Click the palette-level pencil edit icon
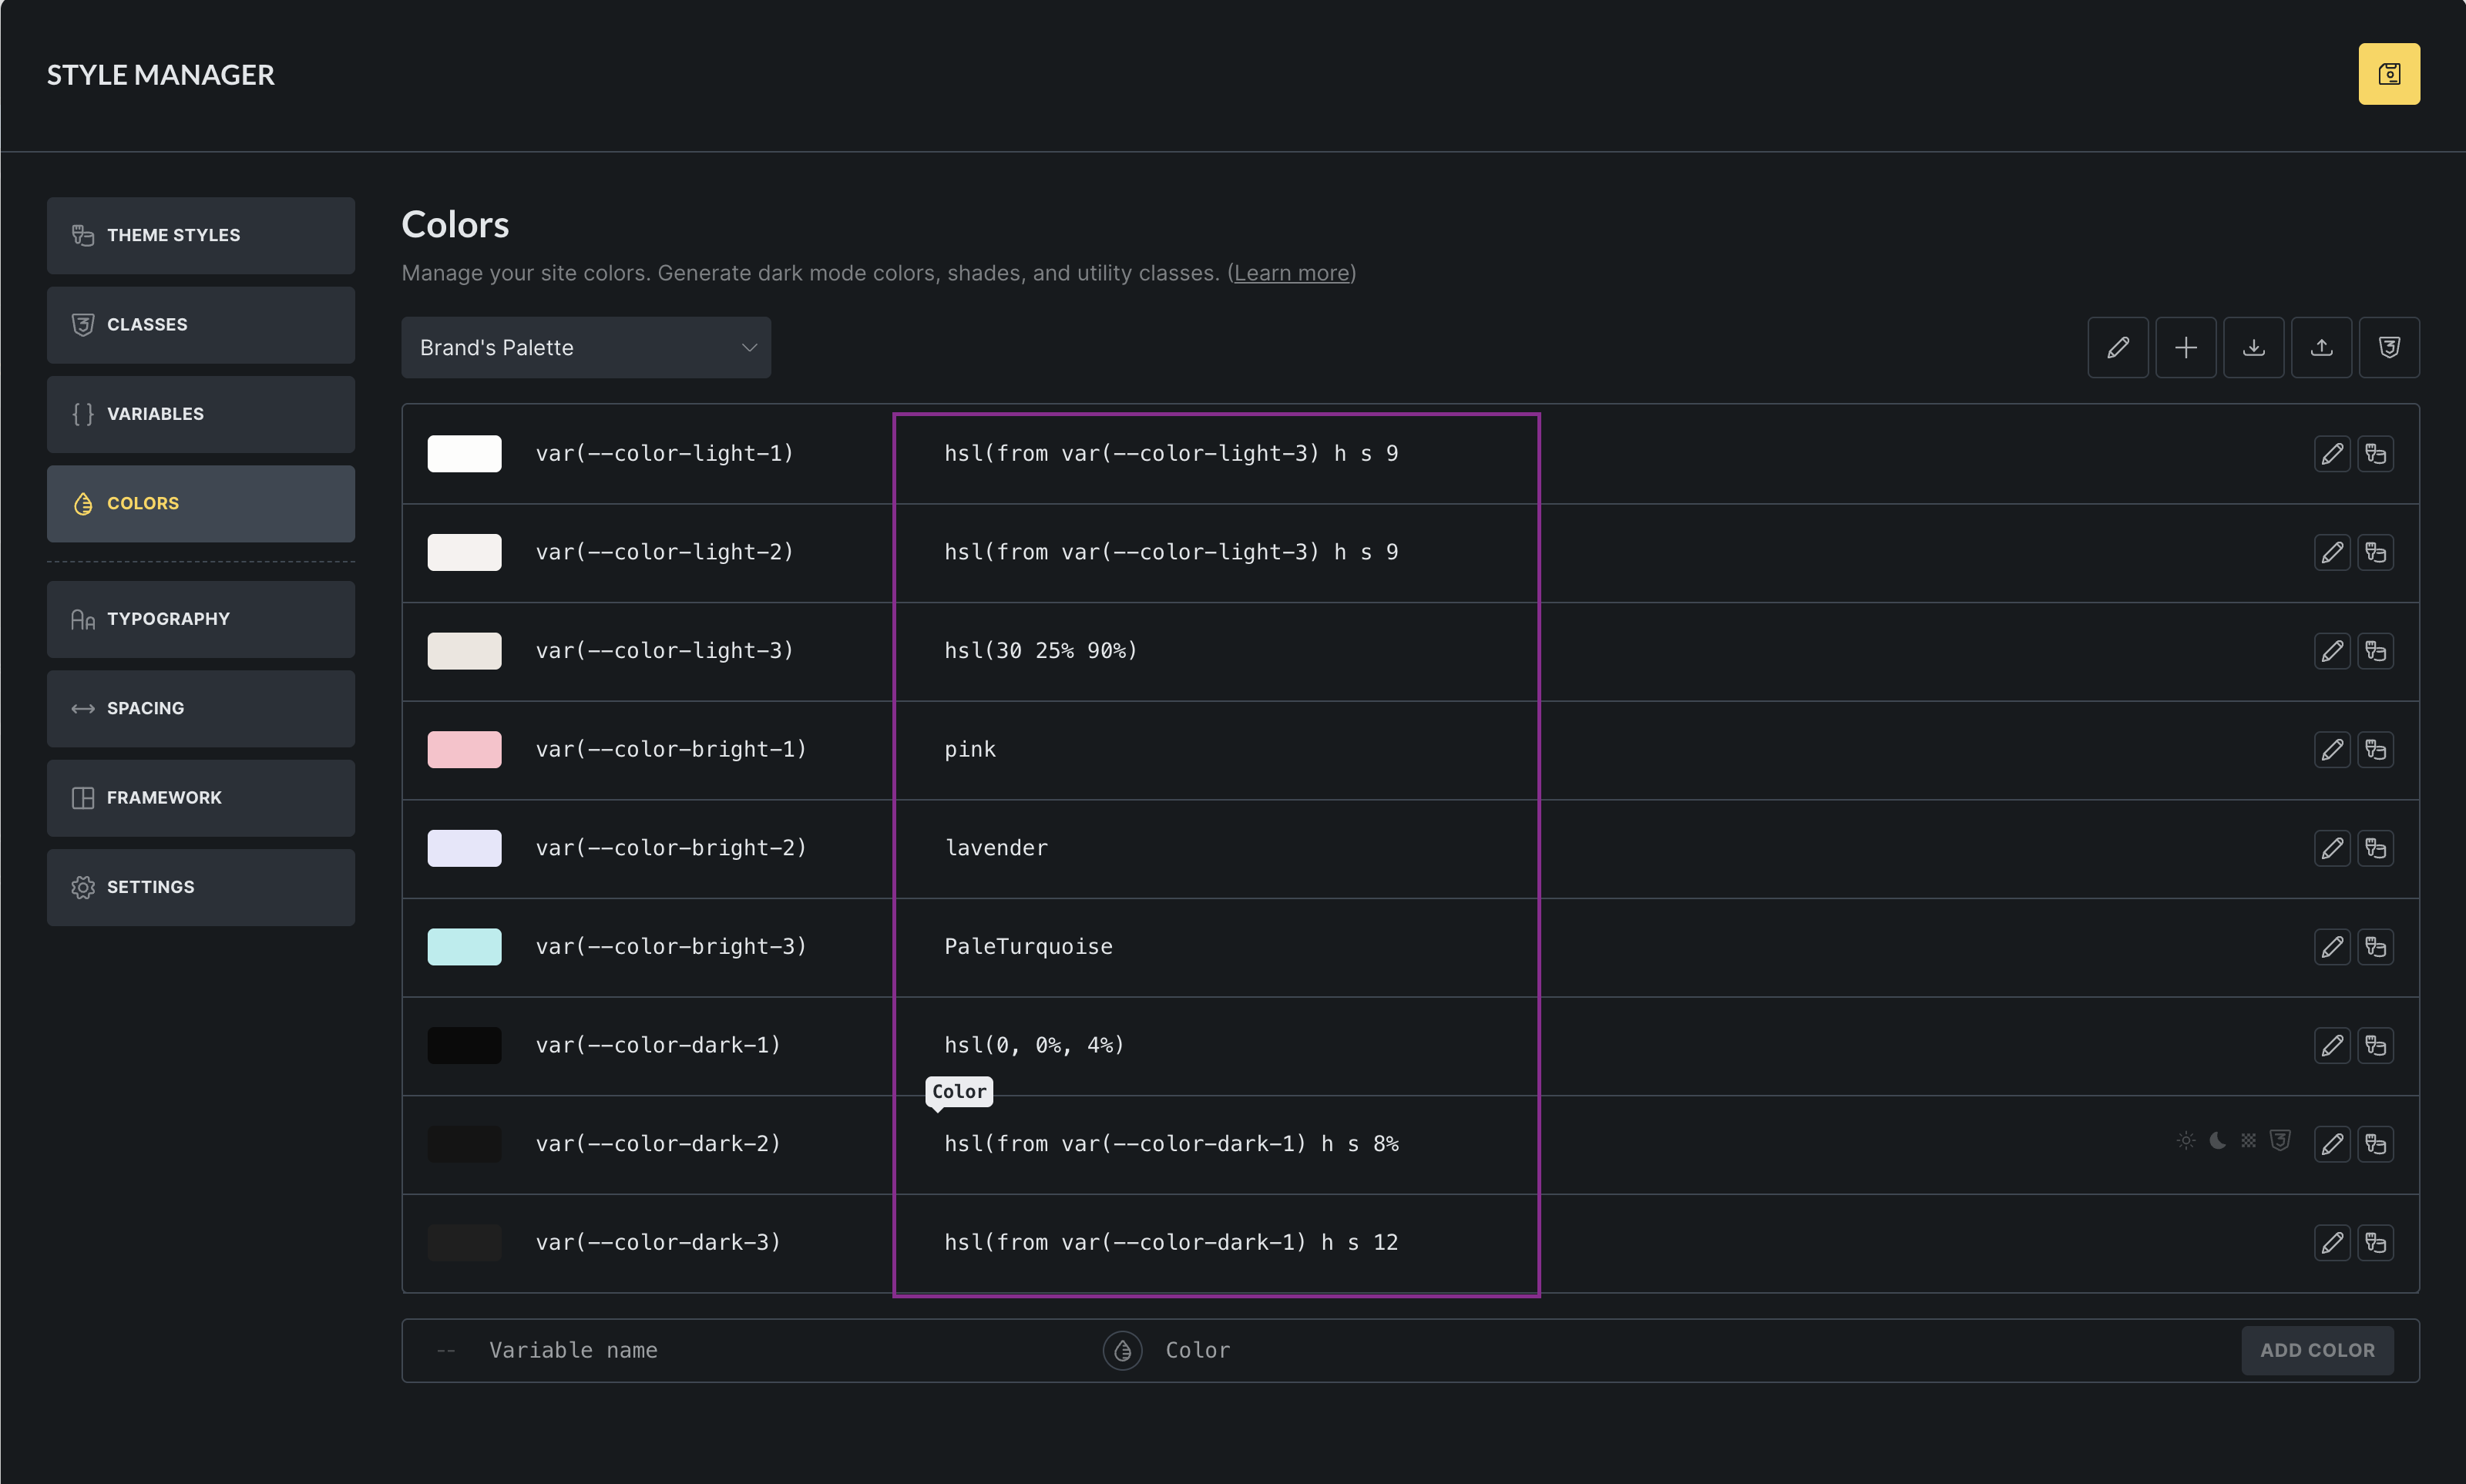The image size is (2466, 1484). point(2117,347)
